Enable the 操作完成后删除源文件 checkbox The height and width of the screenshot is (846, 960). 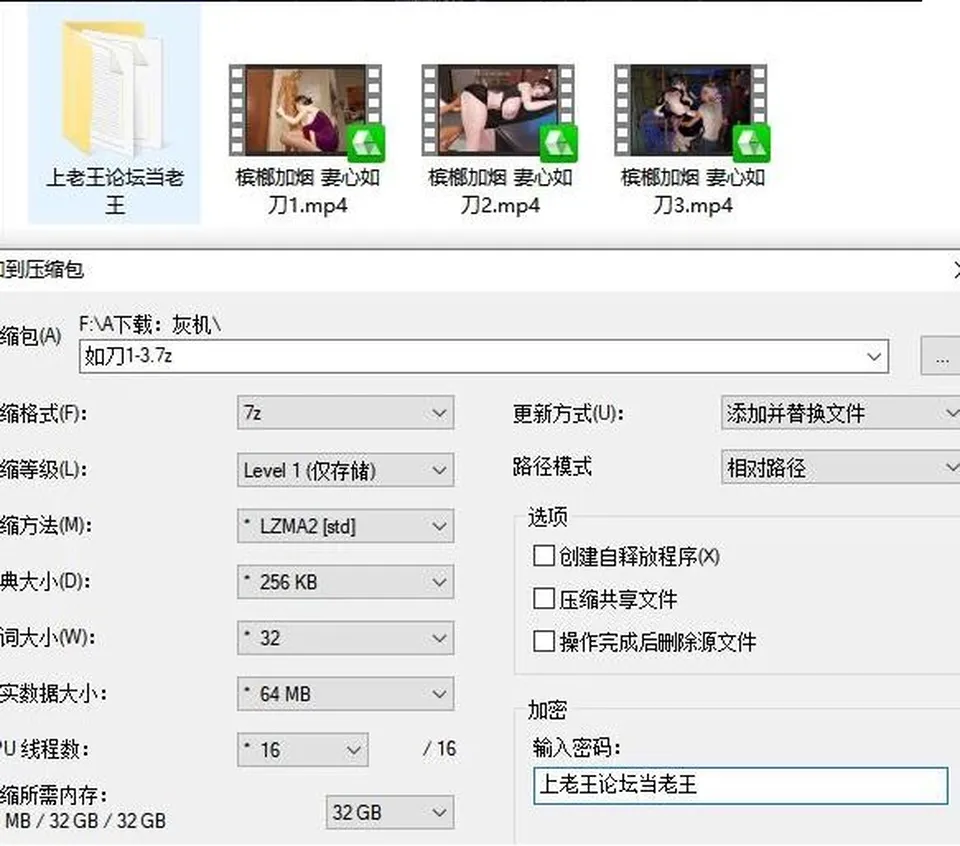544,642
